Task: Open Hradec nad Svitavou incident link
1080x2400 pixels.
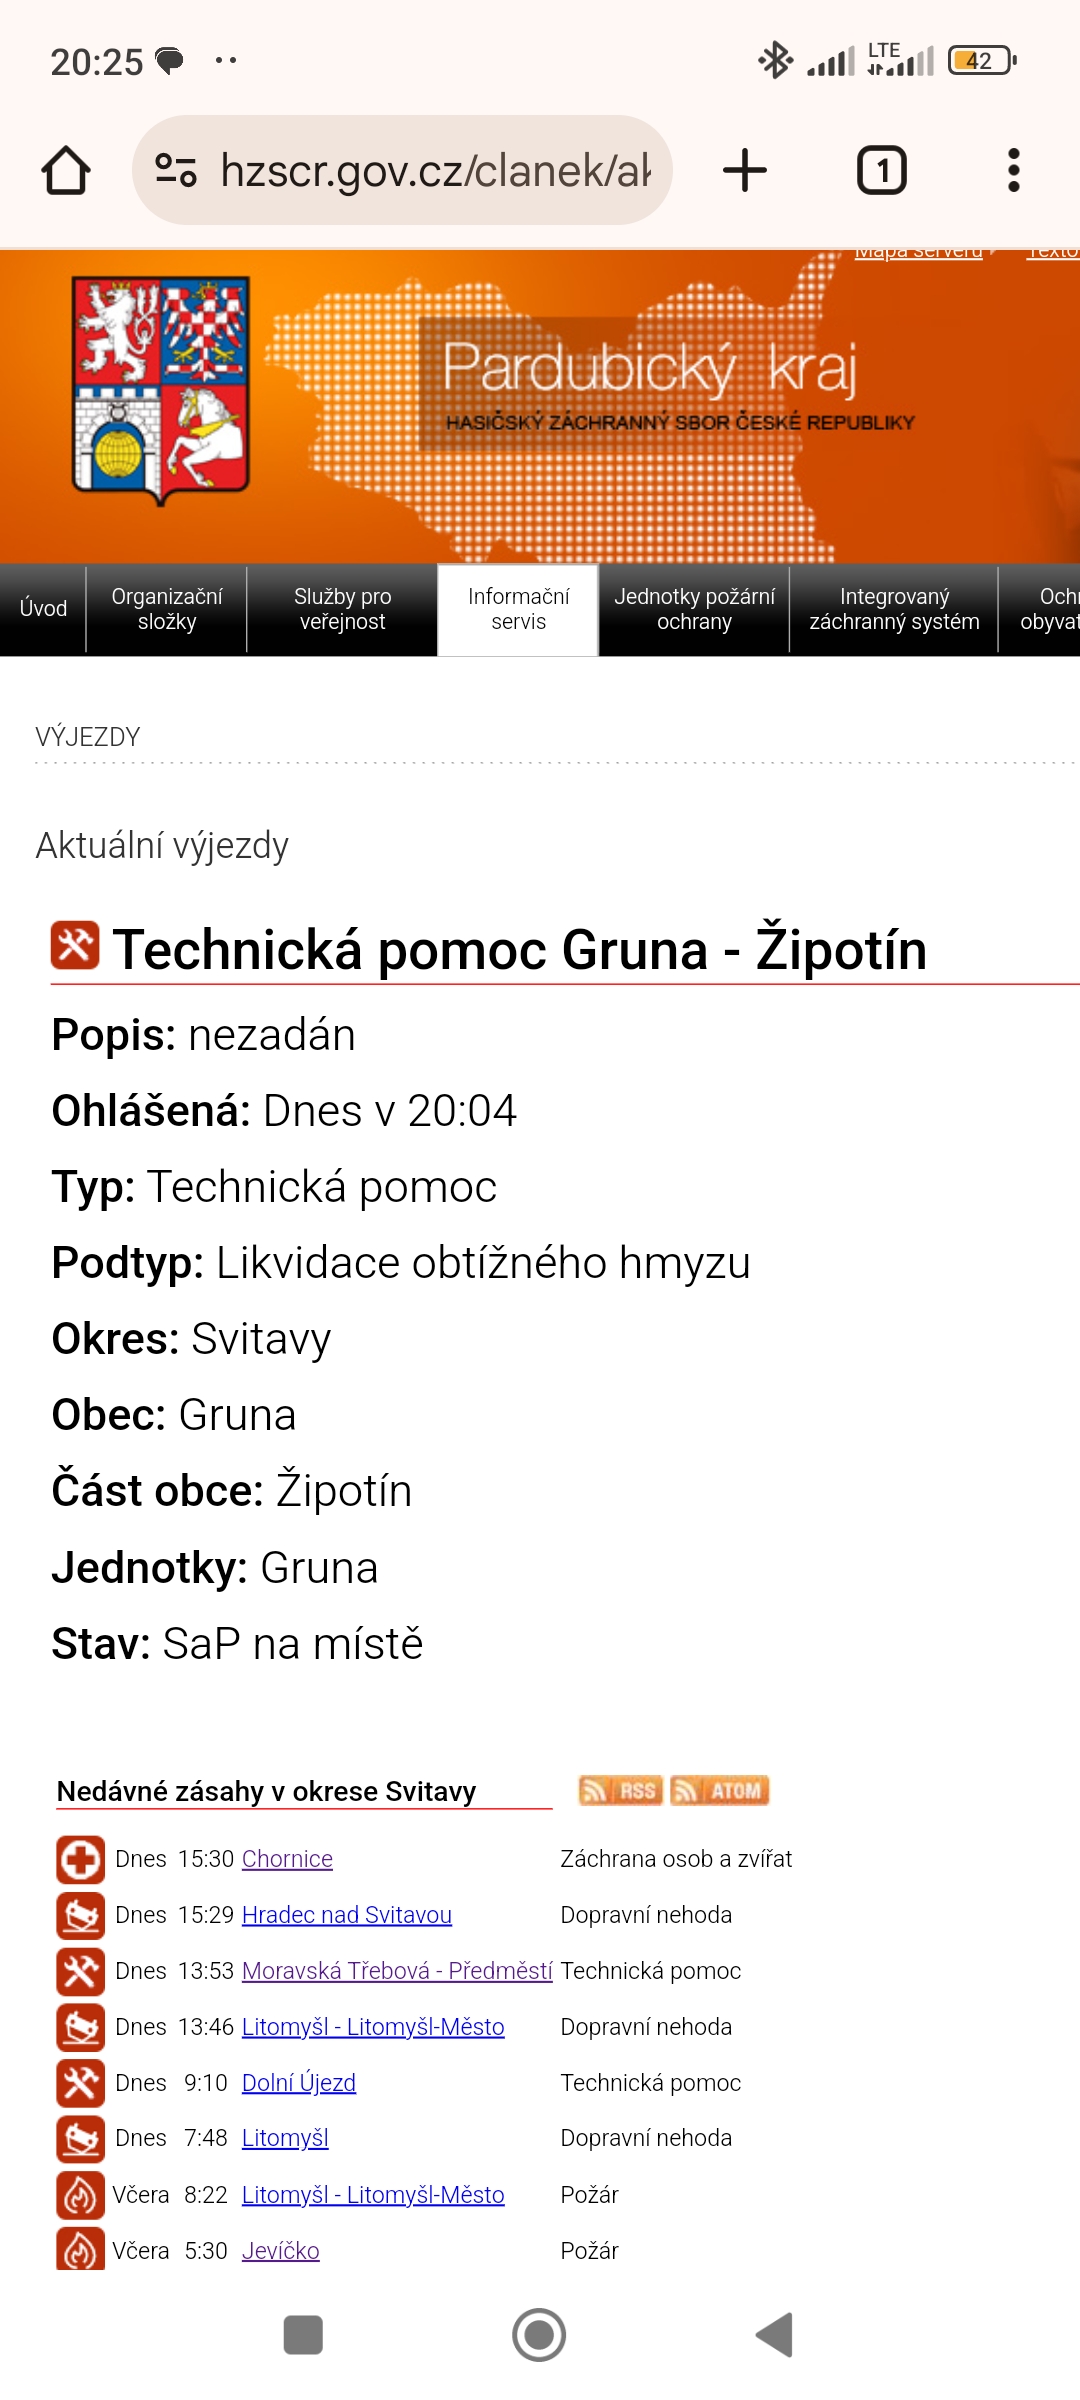Action: tap(347, 1915)
